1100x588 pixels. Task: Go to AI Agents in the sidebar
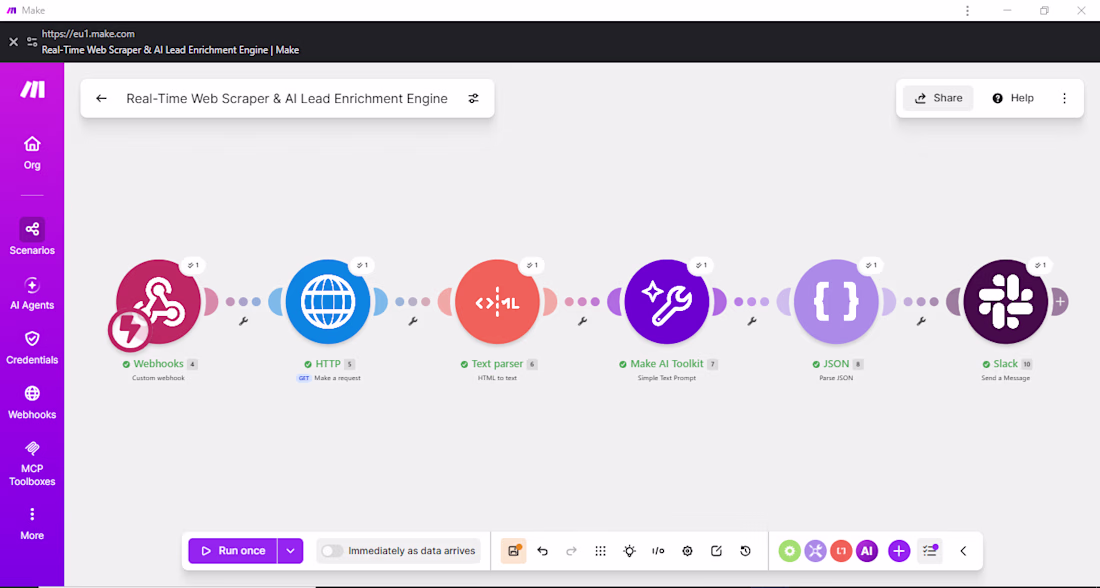tap(32, 293)
